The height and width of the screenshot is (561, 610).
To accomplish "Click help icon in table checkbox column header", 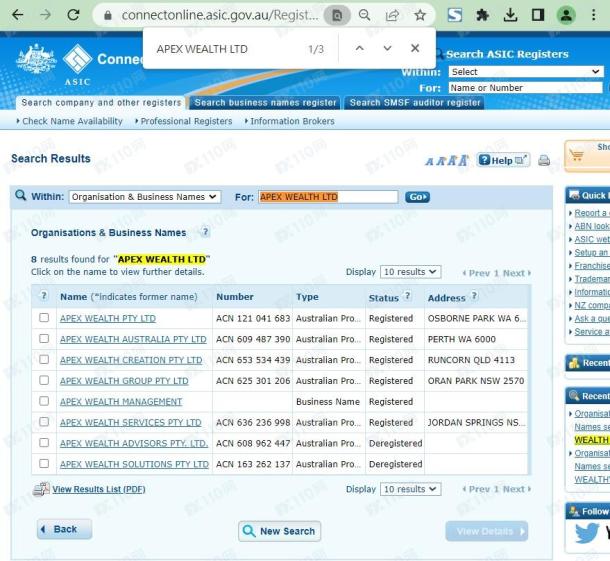I will (44, 296).
